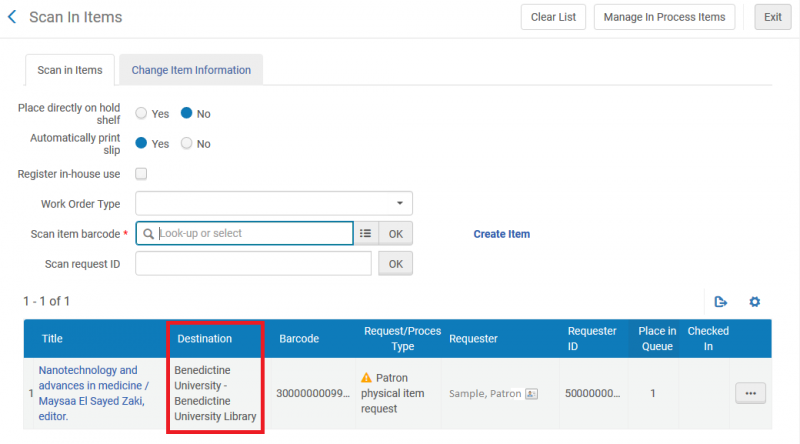
Task: Click the warning icon in Request/Process Type
Action: pyautogui.click(x=366, y=378)
